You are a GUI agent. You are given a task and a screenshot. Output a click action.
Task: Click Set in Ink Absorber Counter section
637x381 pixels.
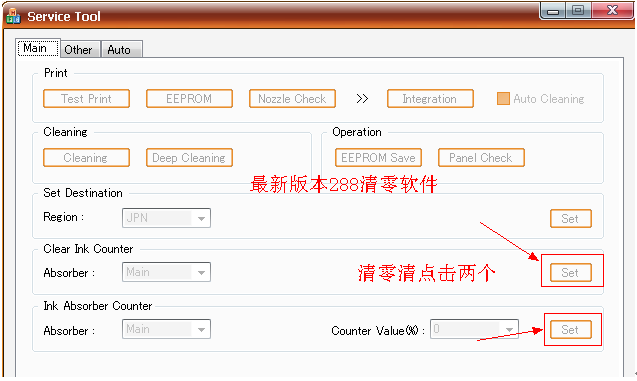tap(571, 329)
